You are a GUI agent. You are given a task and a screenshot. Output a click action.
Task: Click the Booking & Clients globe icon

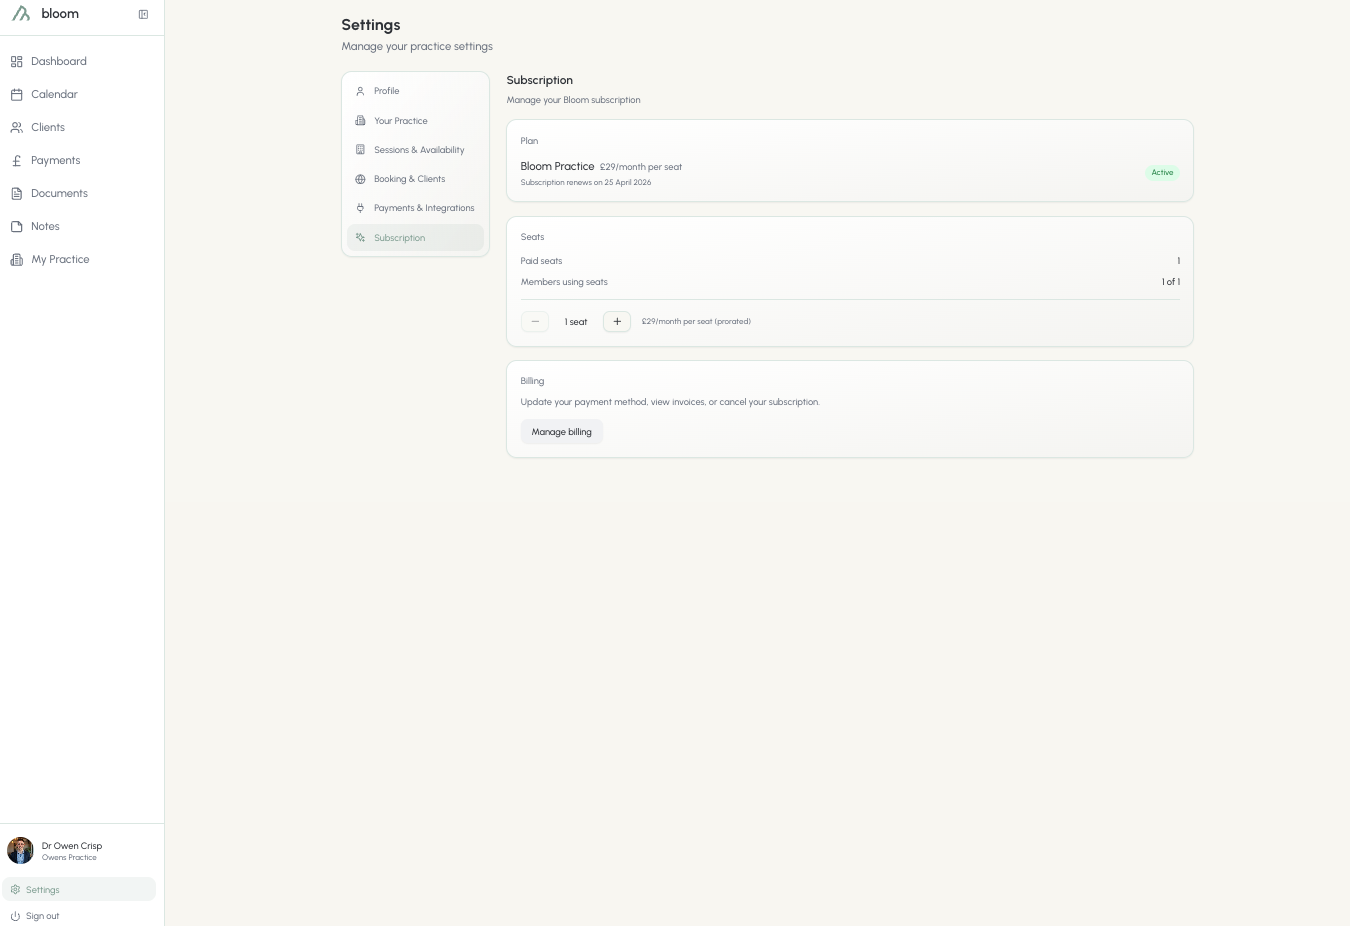point(360,179)
